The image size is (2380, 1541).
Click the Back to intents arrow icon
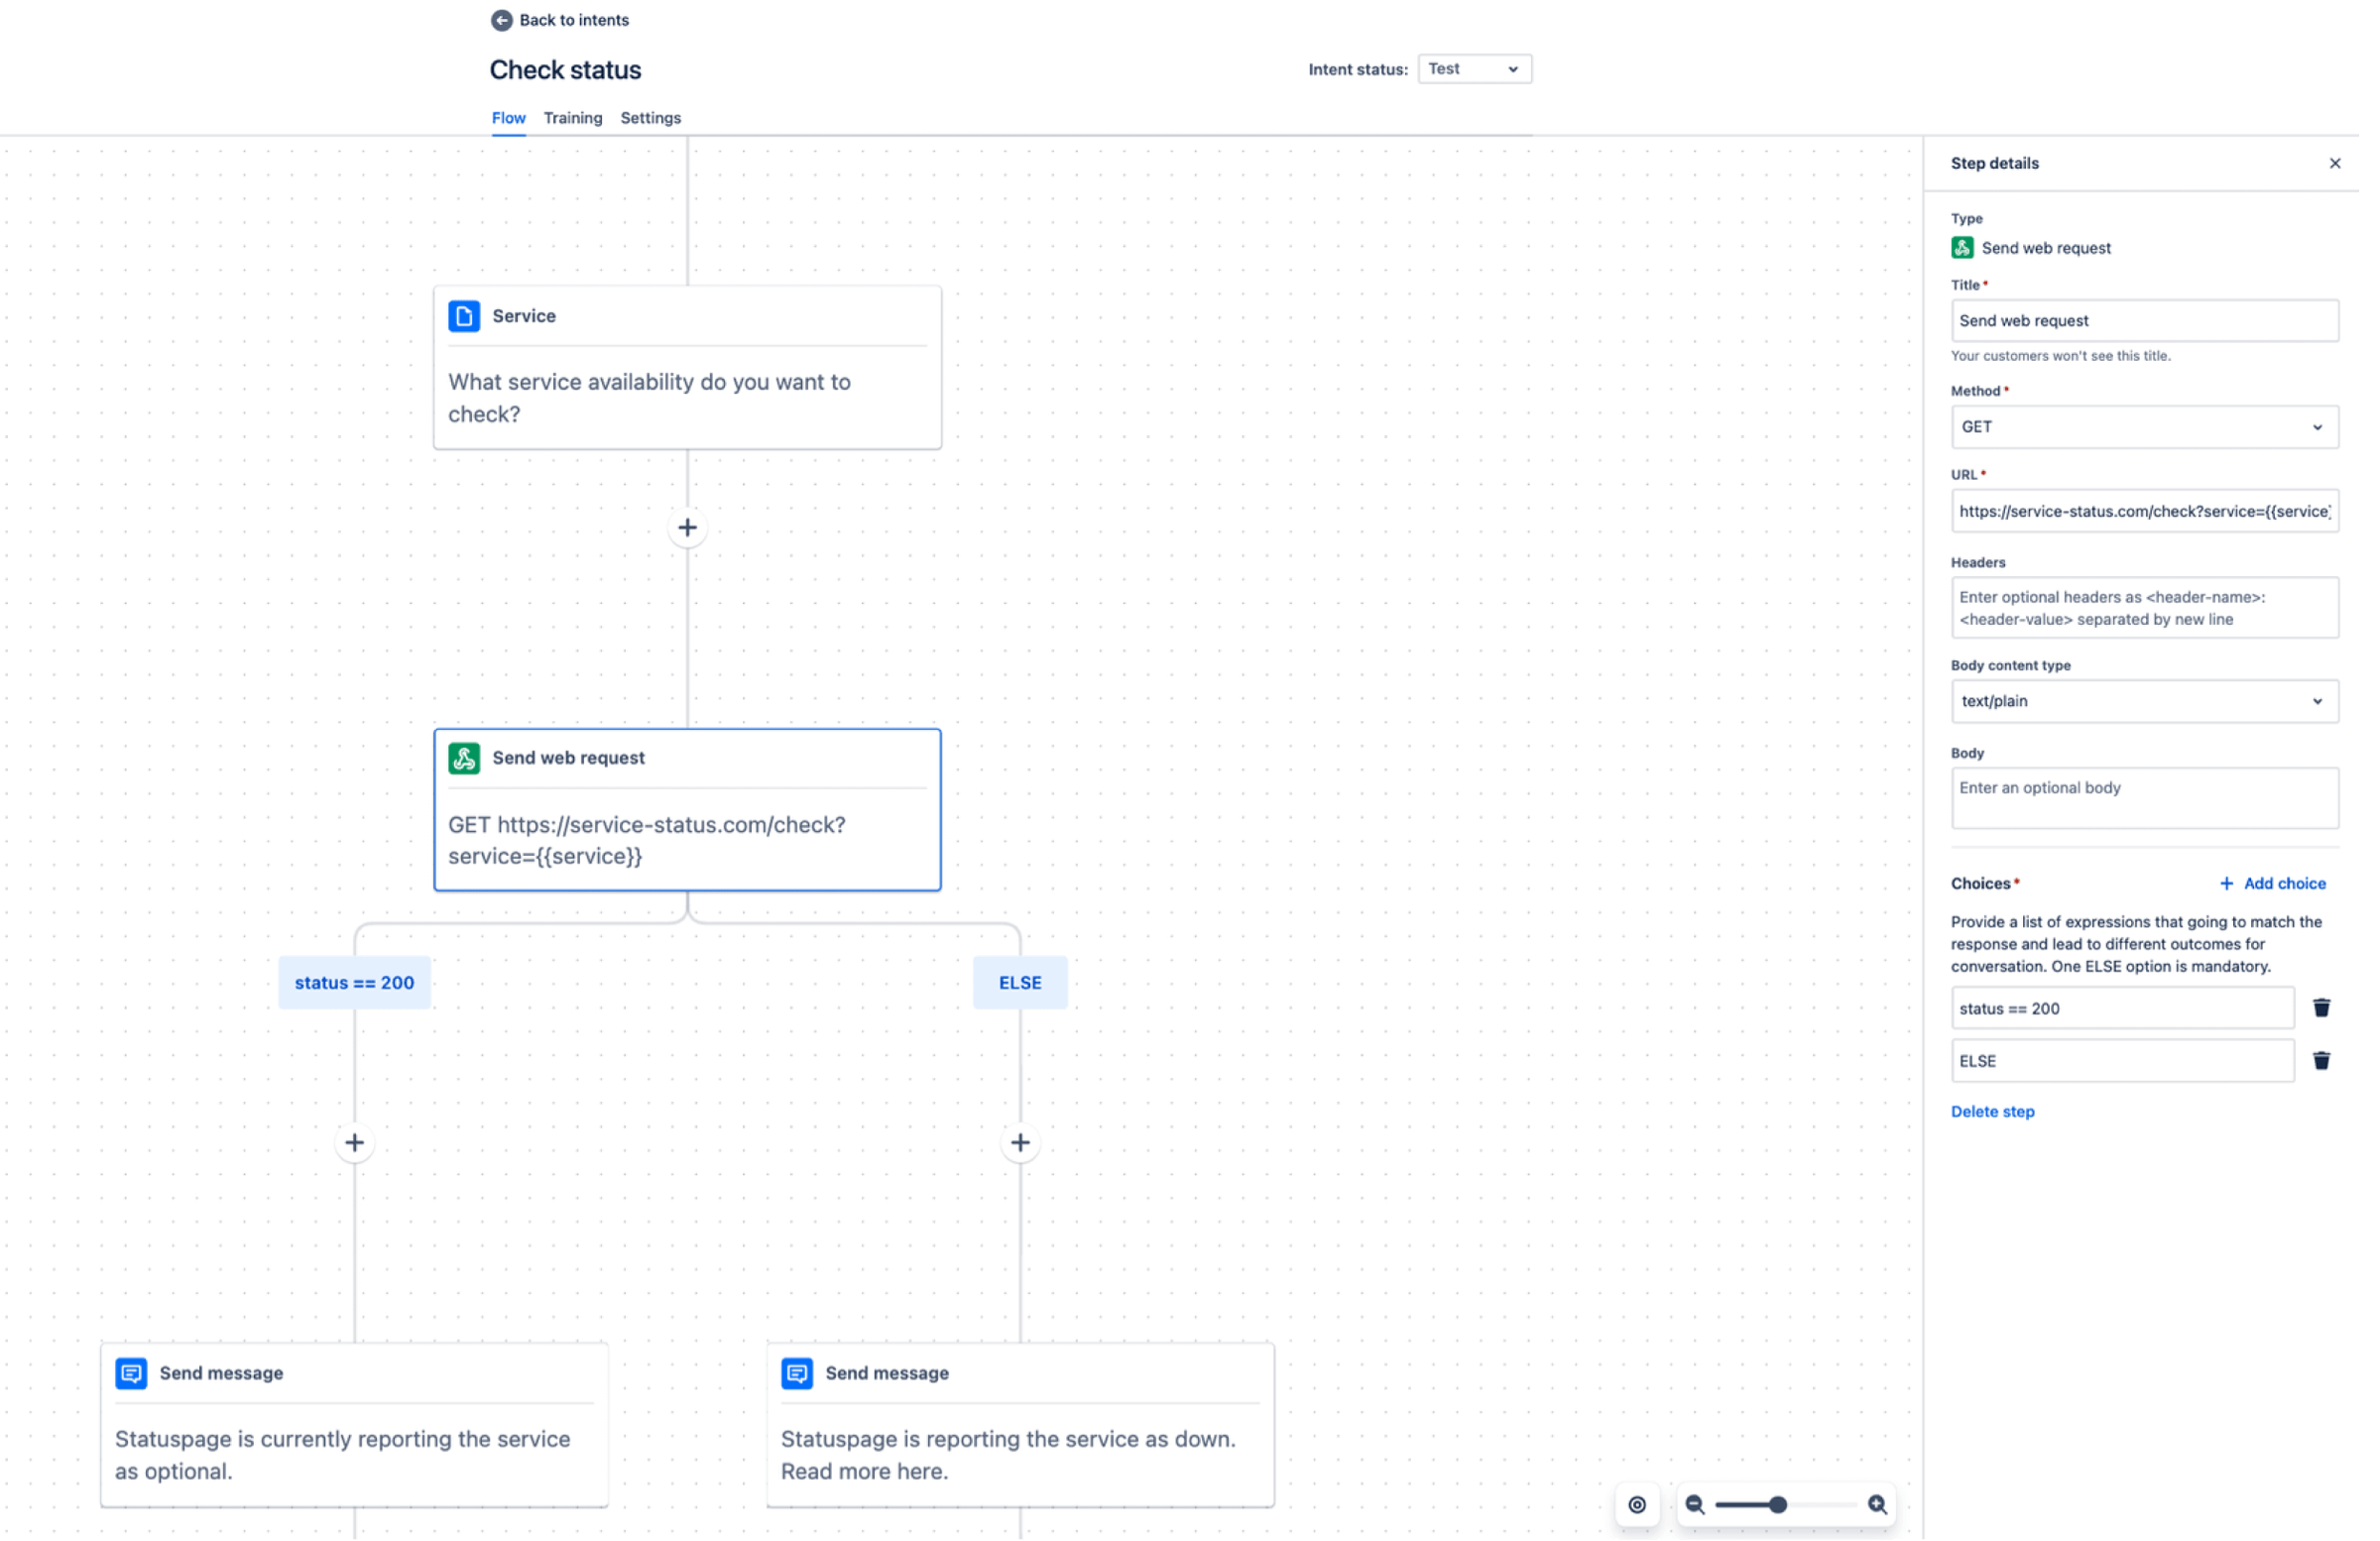500,21
